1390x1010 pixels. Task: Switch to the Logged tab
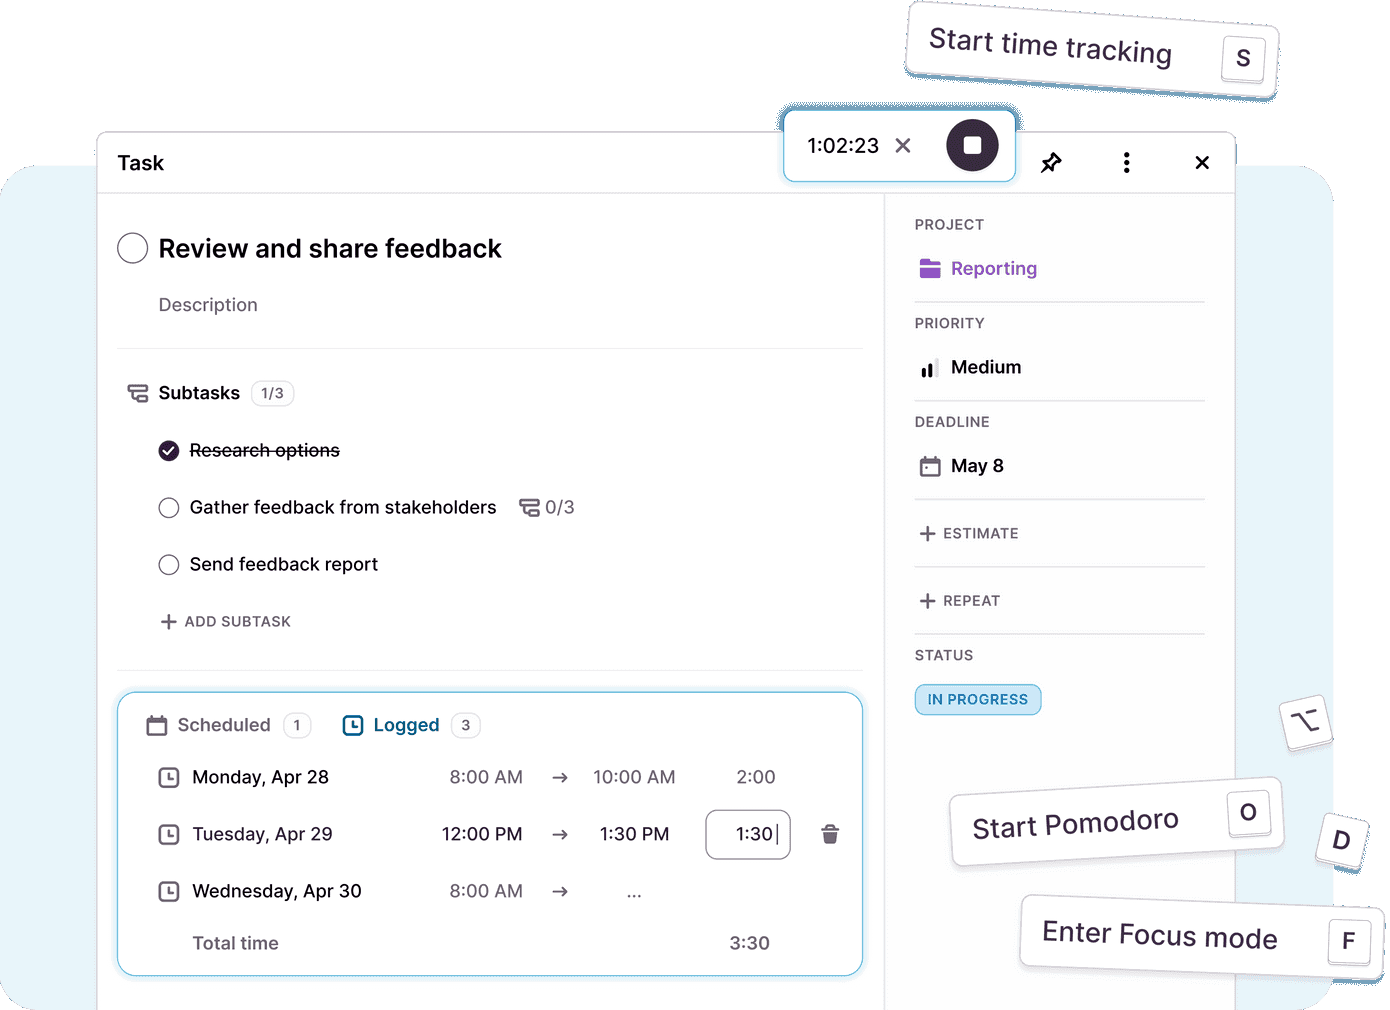tap(406, 725)
